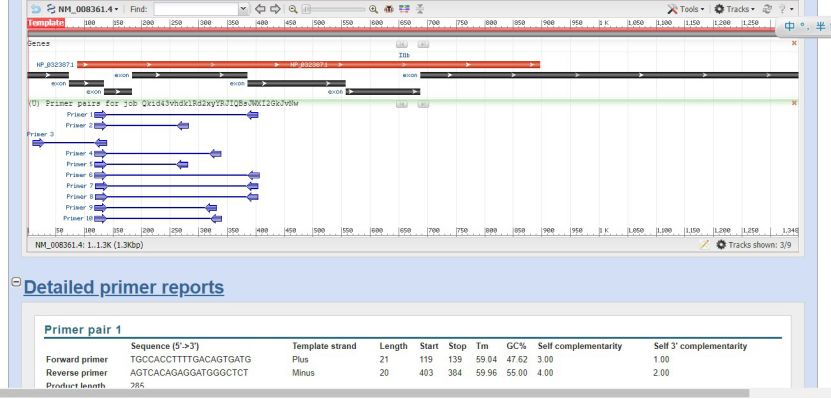This screenshot has width=831, height=399.
Task: Close the Primer pairs track
Action: pos(794,103)
